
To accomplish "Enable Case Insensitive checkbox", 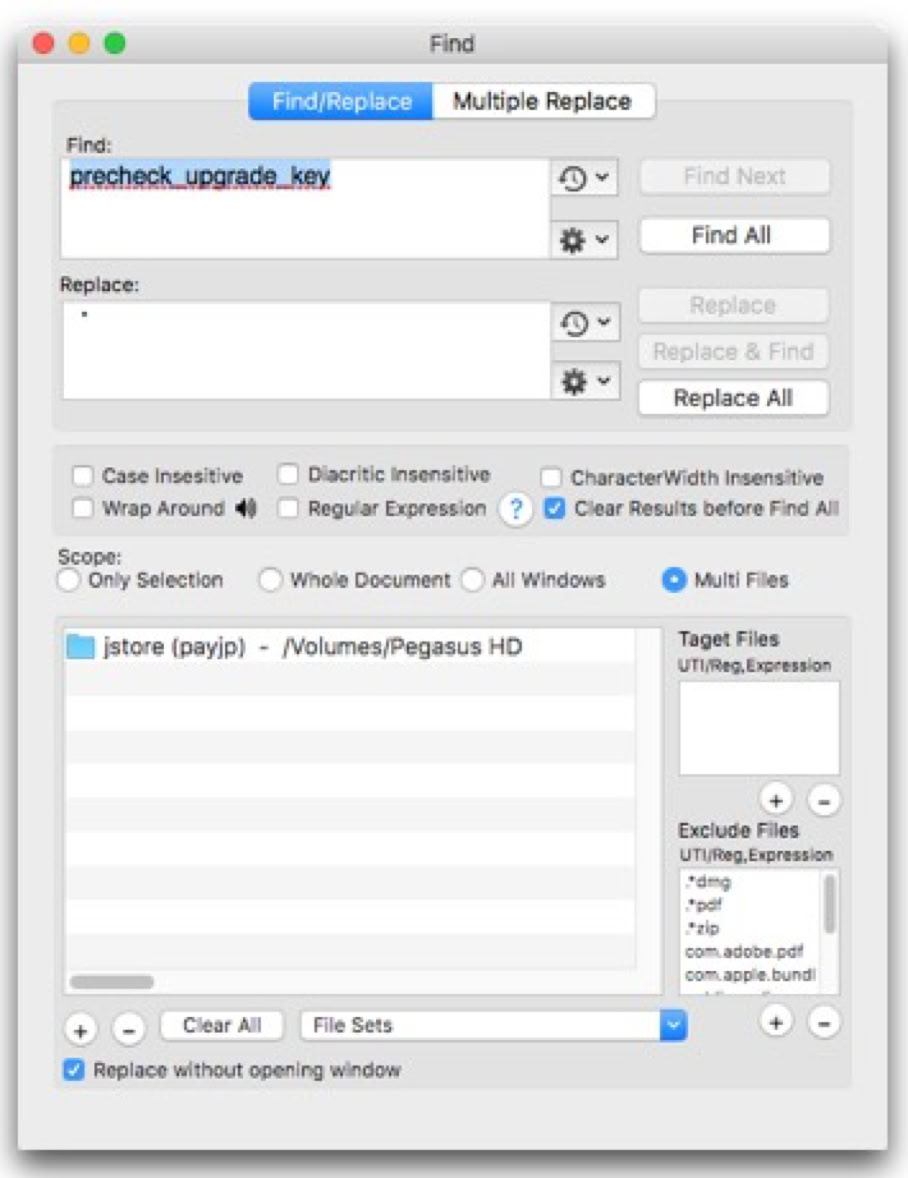I will [84, 476].
